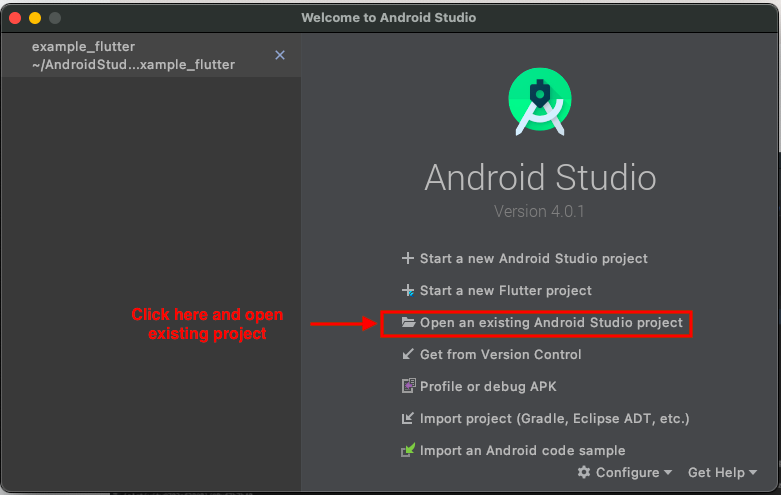Click the Profile or debug APK icon

point(407,386)
